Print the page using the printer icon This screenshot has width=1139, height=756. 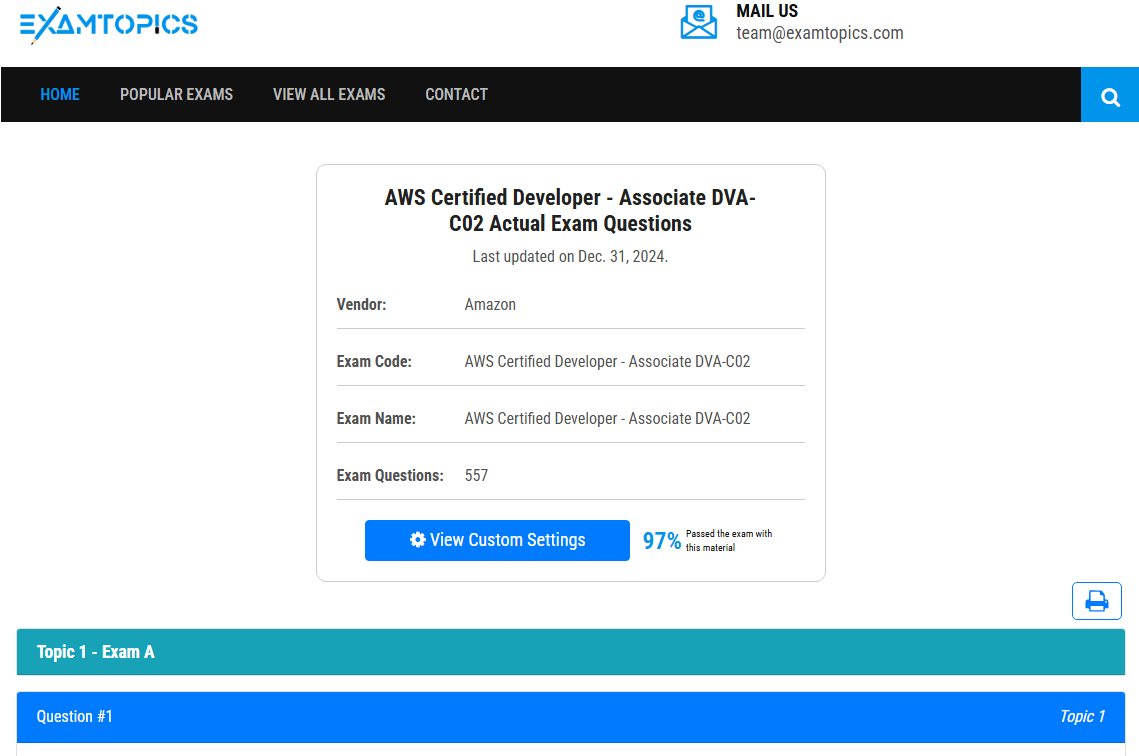click(1097, 601)
